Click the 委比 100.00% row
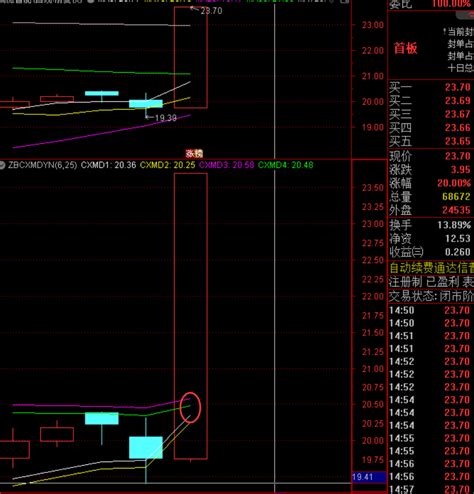This screenshot has height=494, width=474. click(x=431, y=4)
